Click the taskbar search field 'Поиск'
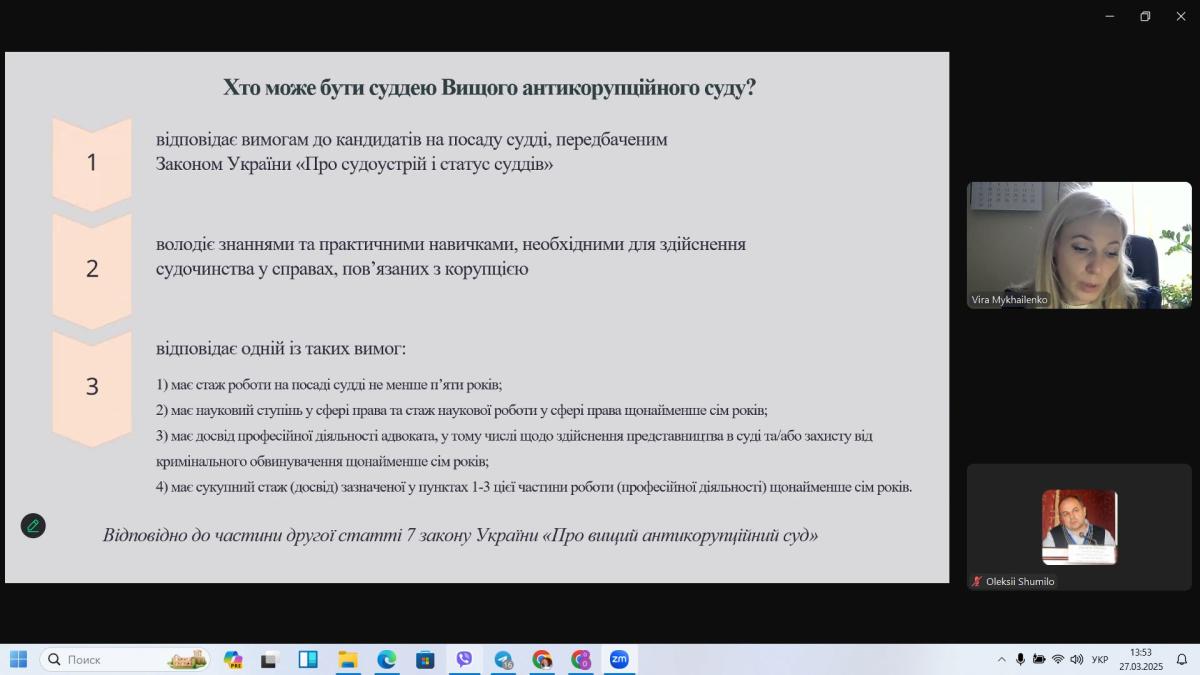The width and height of the screenshot is (1200, 675). coord(125,659)
